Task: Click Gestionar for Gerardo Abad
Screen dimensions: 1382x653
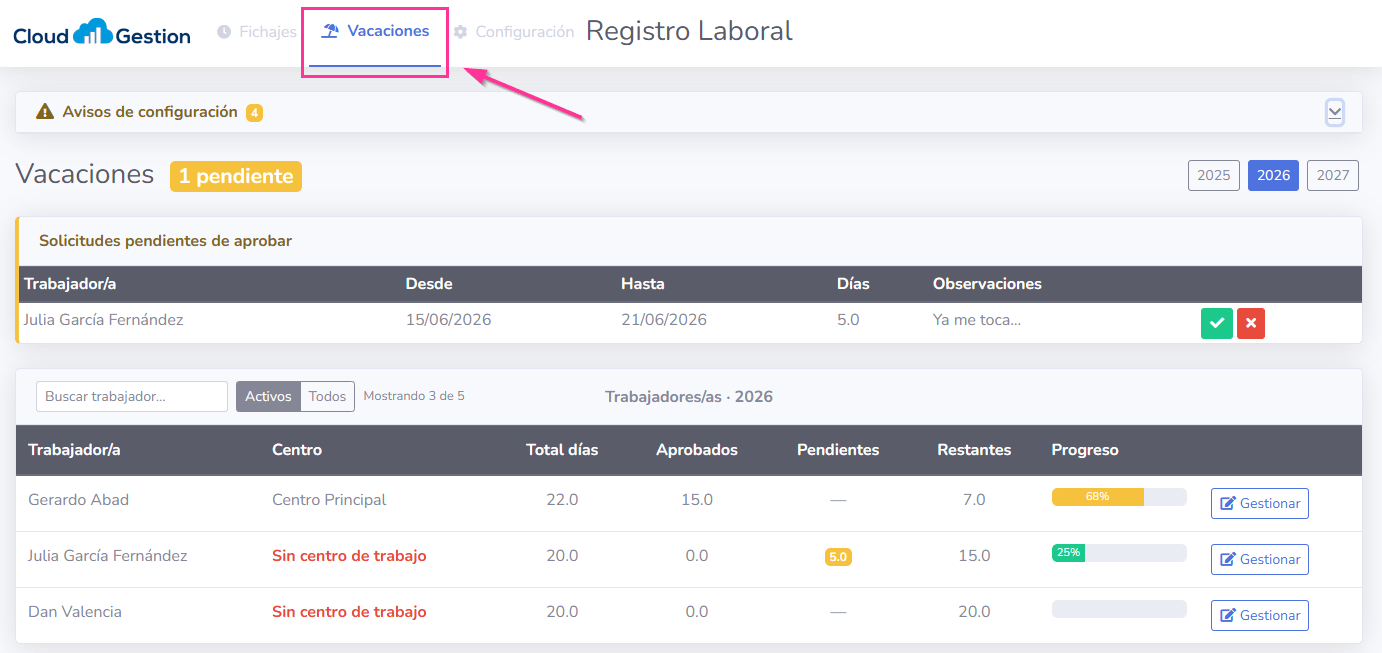Action: [1260, 503]
